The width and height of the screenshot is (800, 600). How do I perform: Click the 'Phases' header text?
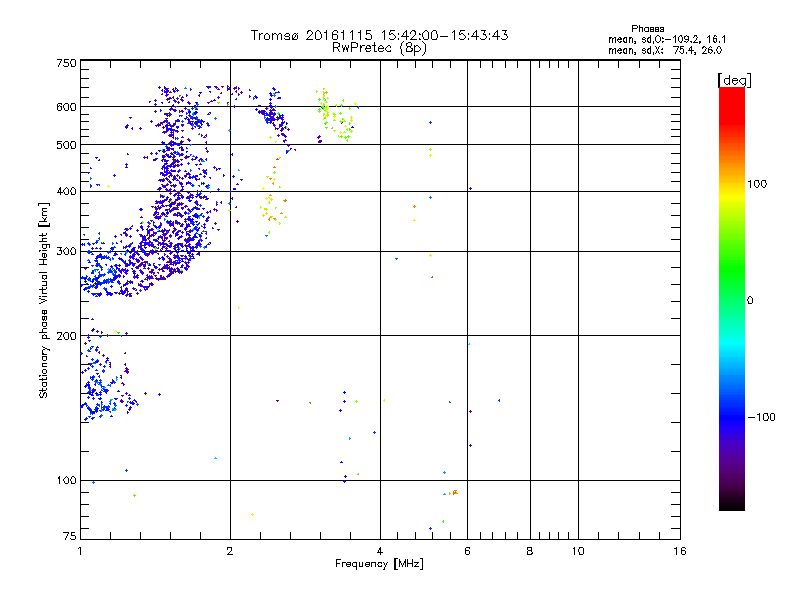(647, 29)
